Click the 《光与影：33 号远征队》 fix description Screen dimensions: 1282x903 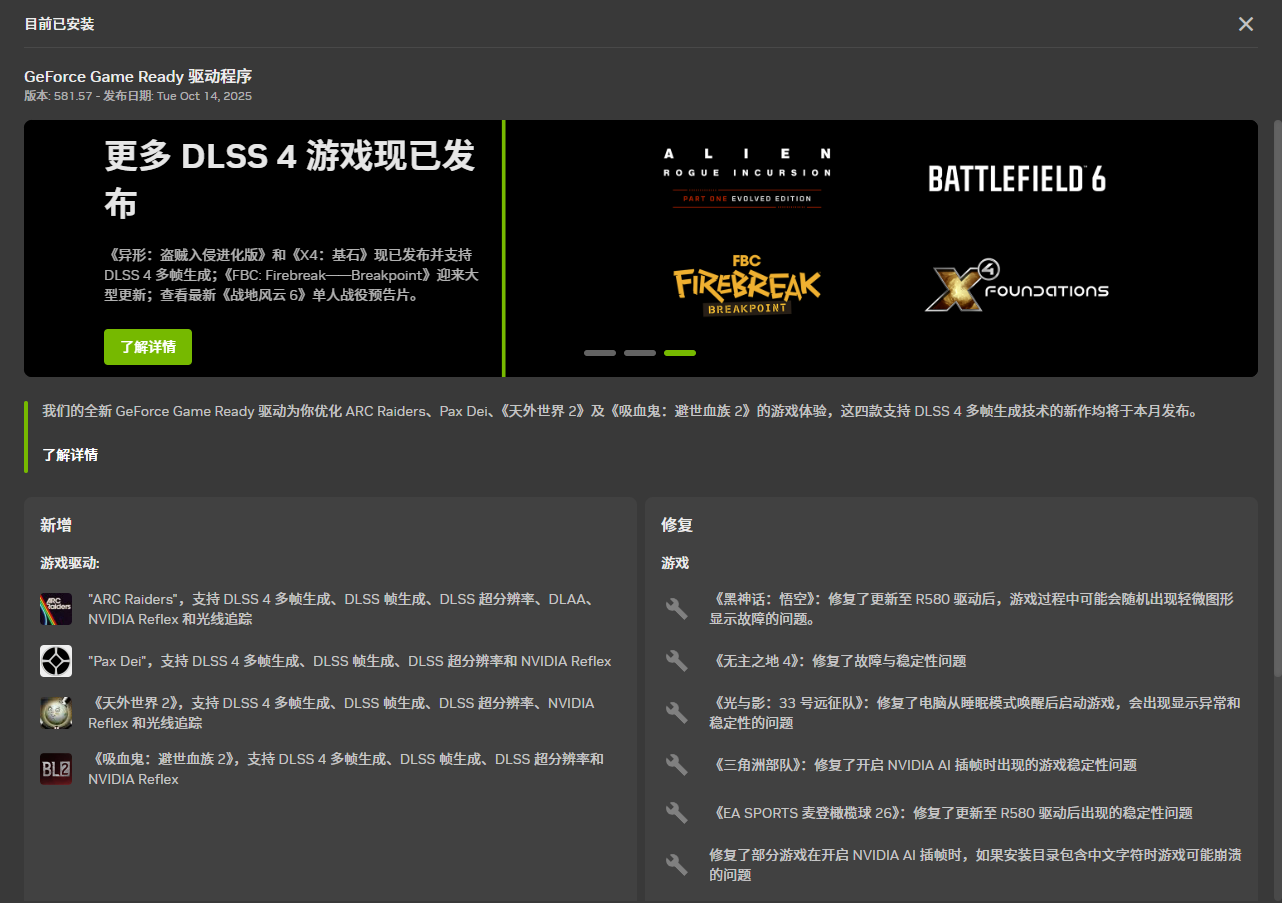pyautogui.click(x=975, y=713)
